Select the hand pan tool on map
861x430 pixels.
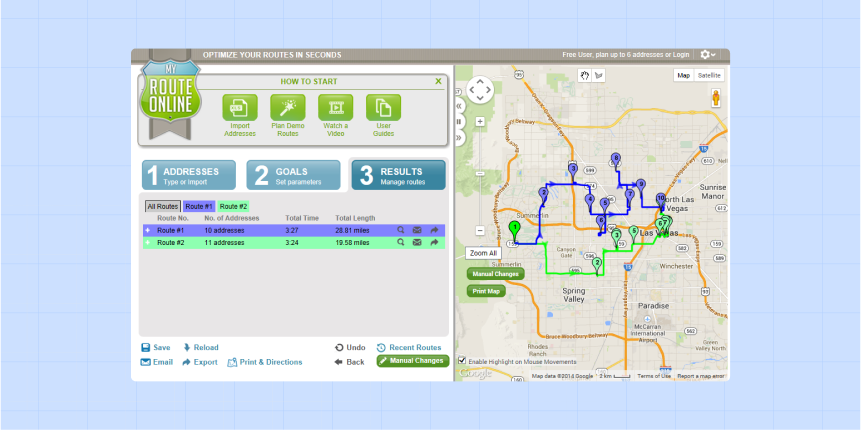[x=585, y=76]
